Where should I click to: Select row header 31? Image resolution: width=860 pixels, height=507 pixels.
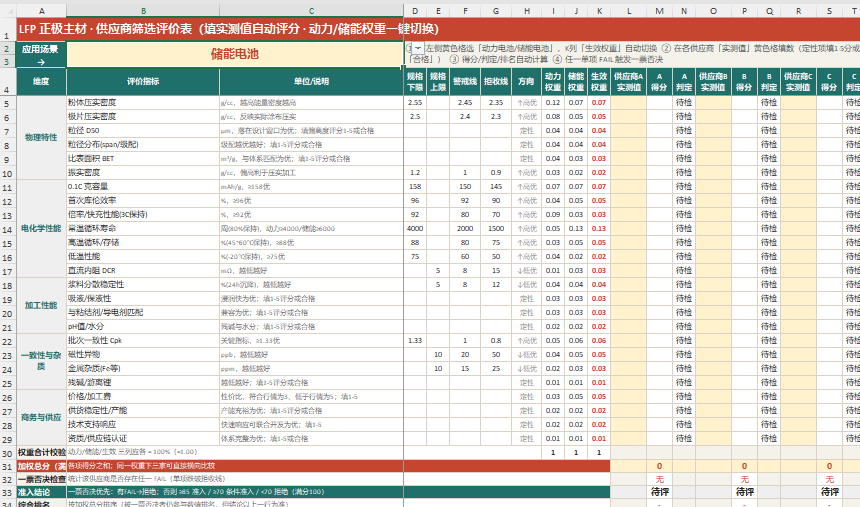click(x=8, y=466)
